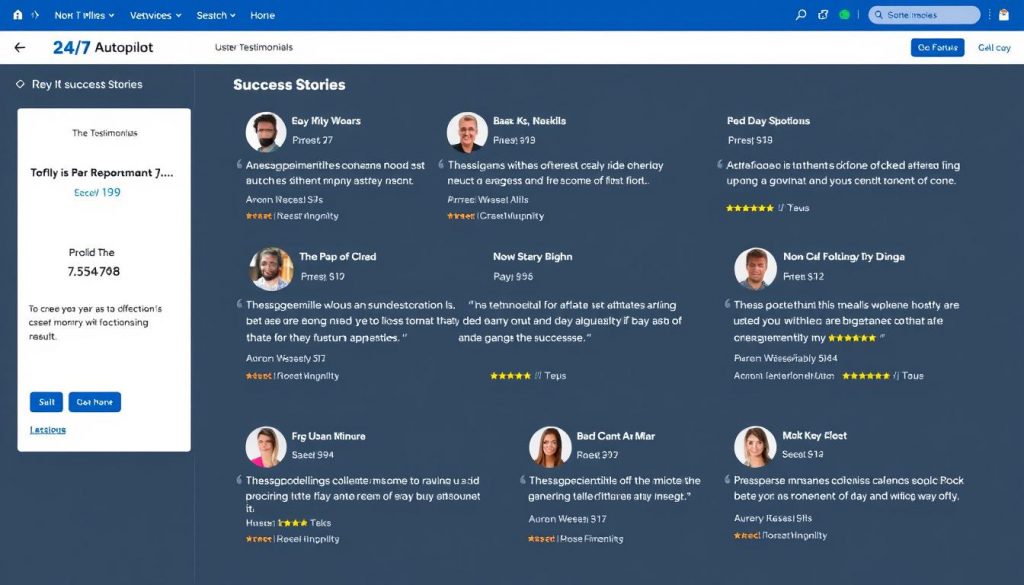Click Frg Uaan Minure avatar photo

[x=265, y=447]
